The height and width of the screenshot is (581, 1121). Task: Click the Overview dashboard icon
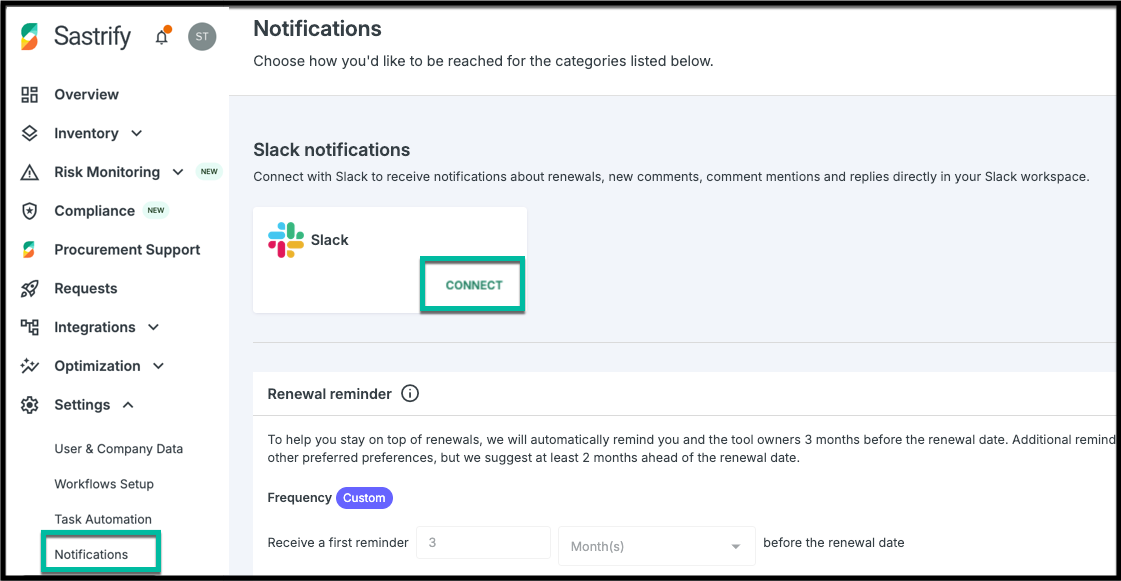(30, 95)
